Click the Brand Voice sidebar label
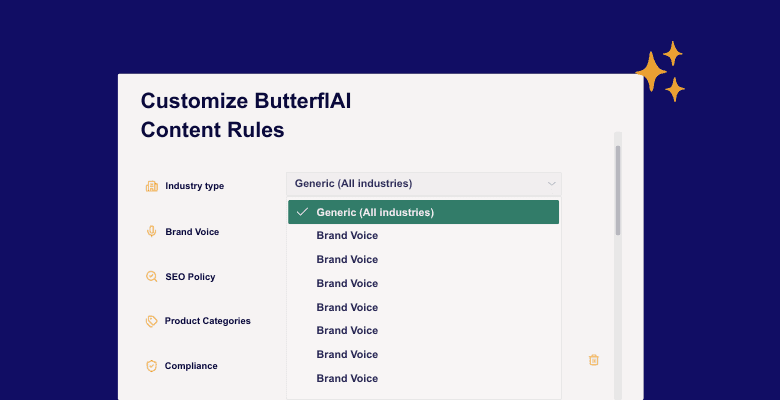The height and width of the screenshot is (400, 780). coord(192,232)
